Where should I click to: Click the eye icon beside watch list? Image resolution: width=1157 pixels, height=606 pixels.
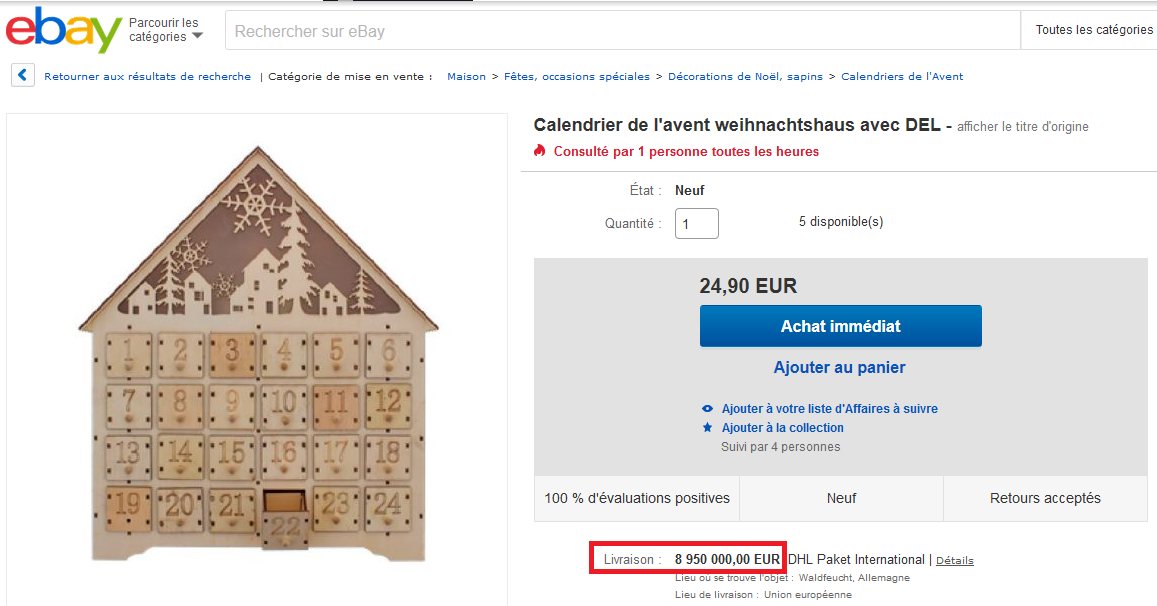708,409
